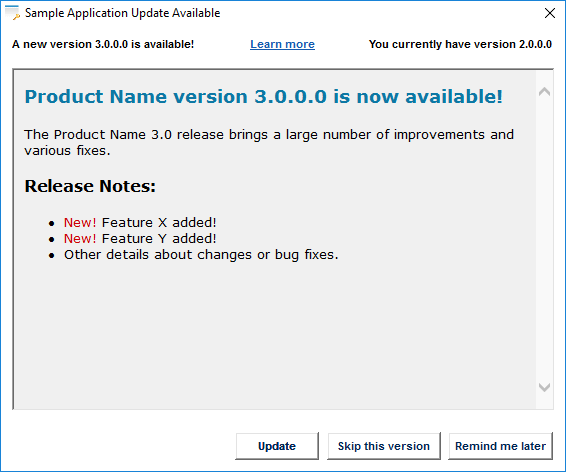
Task: Click the Update button
Action: (x=277, y=446)
